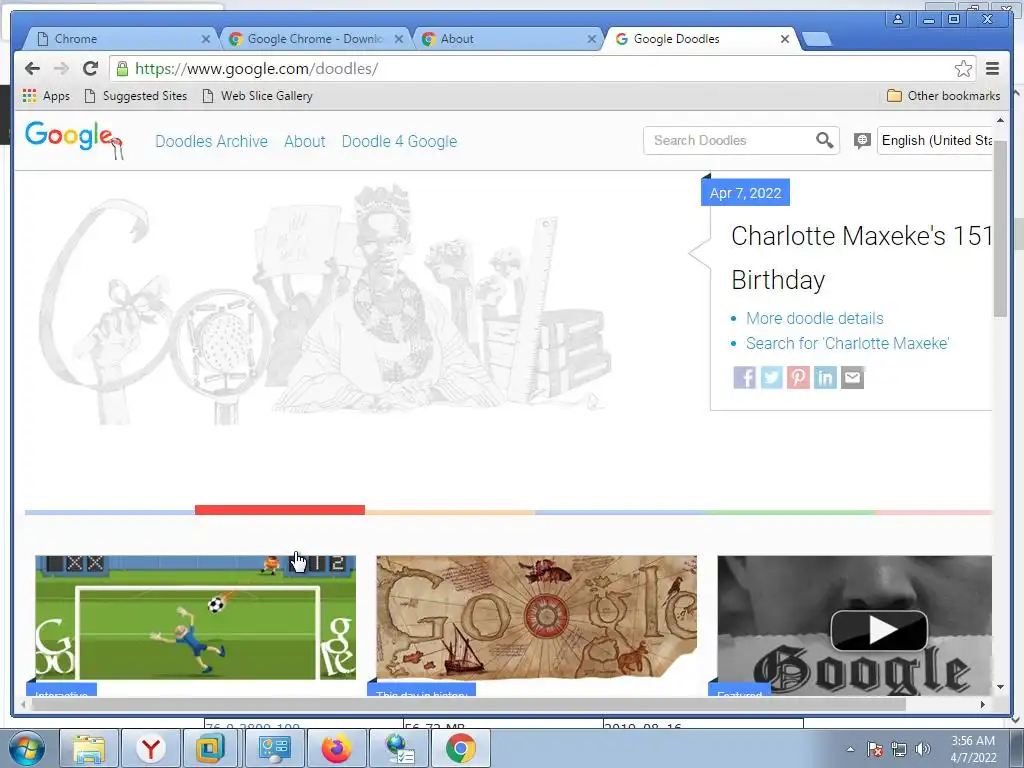Open the network tray icon

pyautogui.click(x=899, y=749)
